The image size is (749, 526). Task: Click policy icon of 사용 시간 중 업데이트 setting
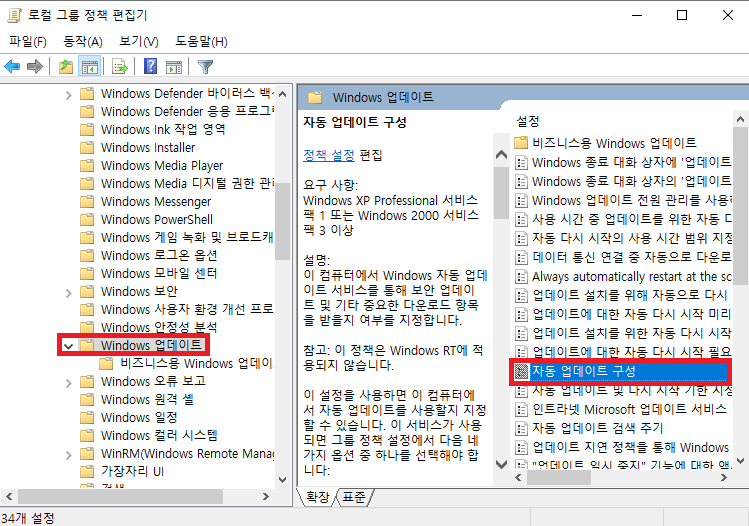pos(521,220)
